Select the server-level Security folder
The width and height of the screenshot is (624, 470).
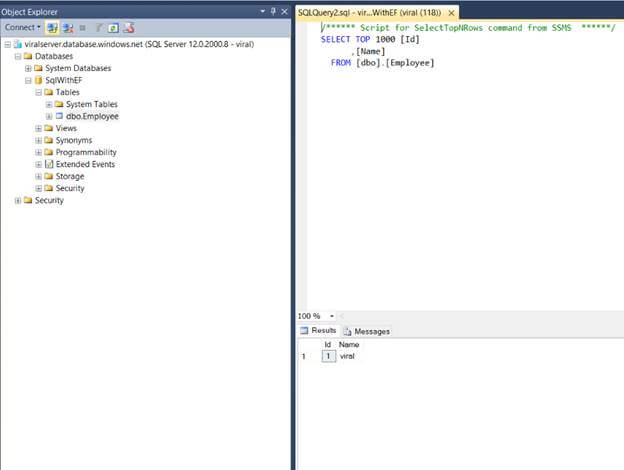pyautogui.click(x=49, y=200)
